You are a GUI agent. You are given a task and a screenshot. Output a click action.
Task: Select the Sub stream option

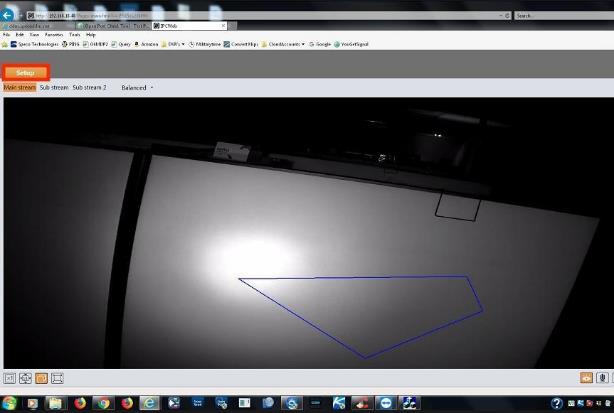pos(54,88)
